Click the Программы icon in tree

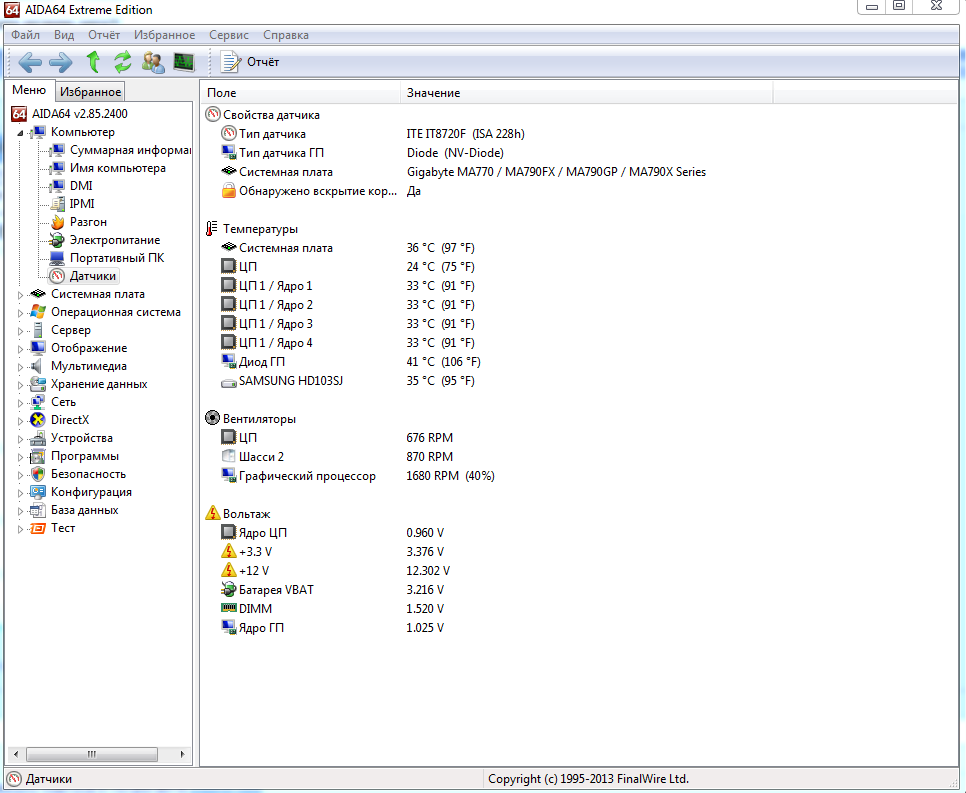[x=38, y=456]
